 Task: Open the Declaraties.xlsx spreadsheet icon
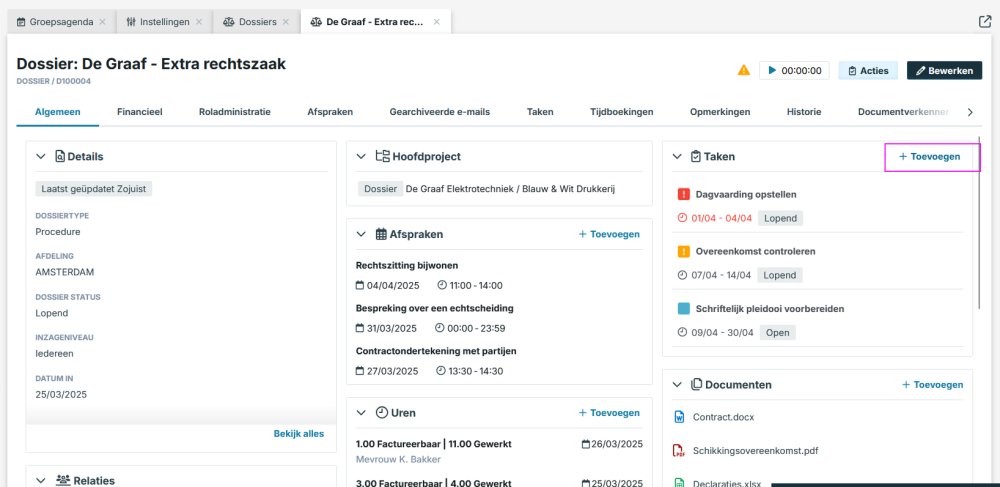[679, 483]
